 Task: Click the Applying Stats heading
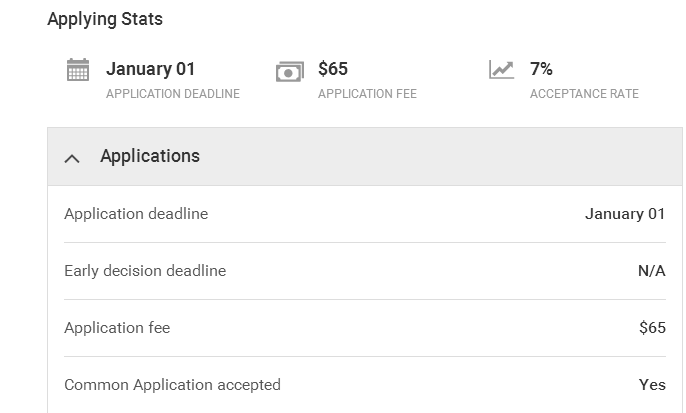pos(105,19)
